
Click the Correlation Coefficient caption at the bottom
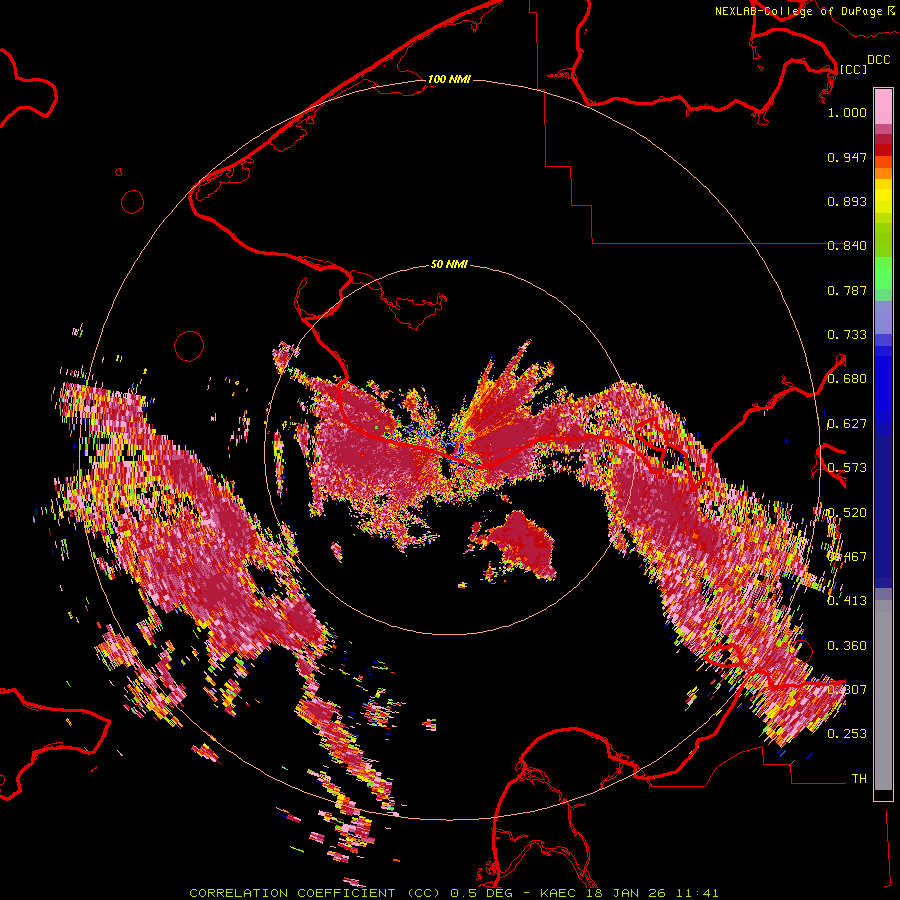[x=453, y=893]
